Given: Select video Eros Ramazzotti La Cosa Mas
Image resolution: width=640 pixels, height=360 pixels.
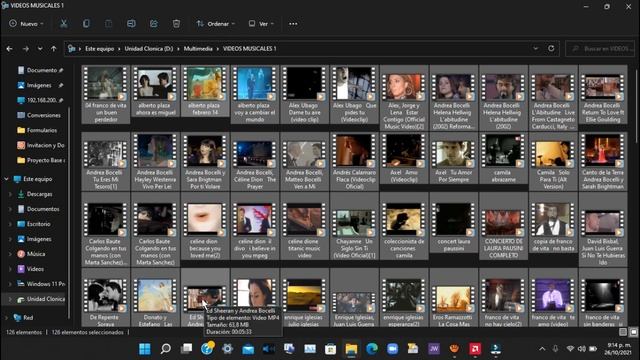Looking at the screenshot, I should point(453,298).
